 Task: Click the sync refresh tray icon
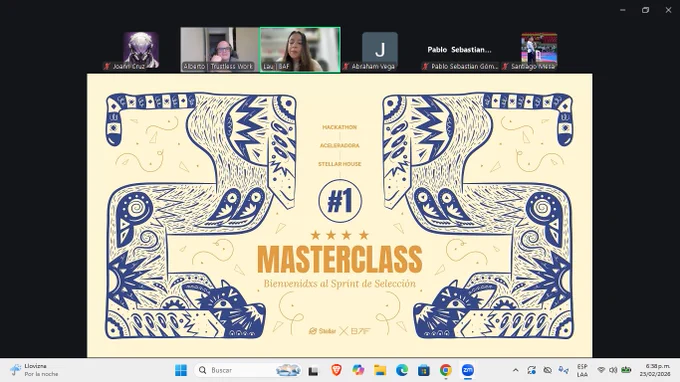point(532,370)
